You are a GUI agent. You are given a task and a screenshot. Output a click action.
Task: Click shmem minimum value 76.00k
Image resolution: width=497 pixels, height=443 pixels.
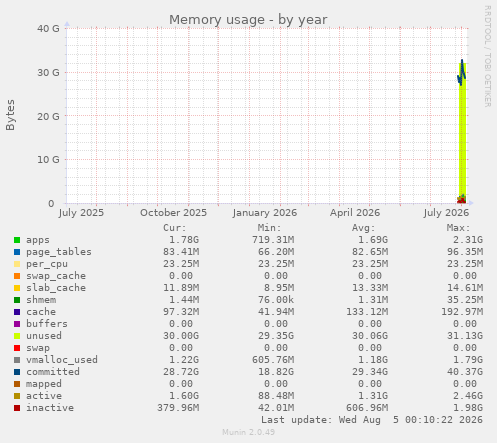tap(276, 300)
